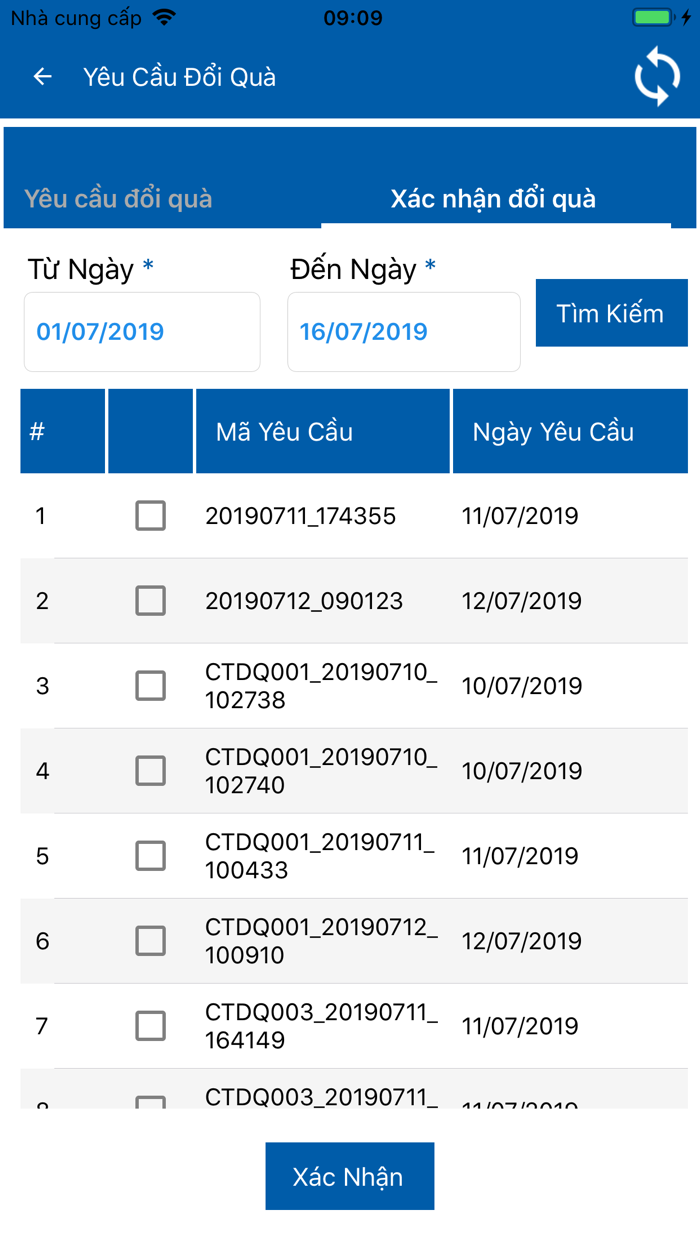The height and width of the screenshot is (1244, 700).
Task: Tap the battery indicator icon
Action: click(x=655, y=18)
